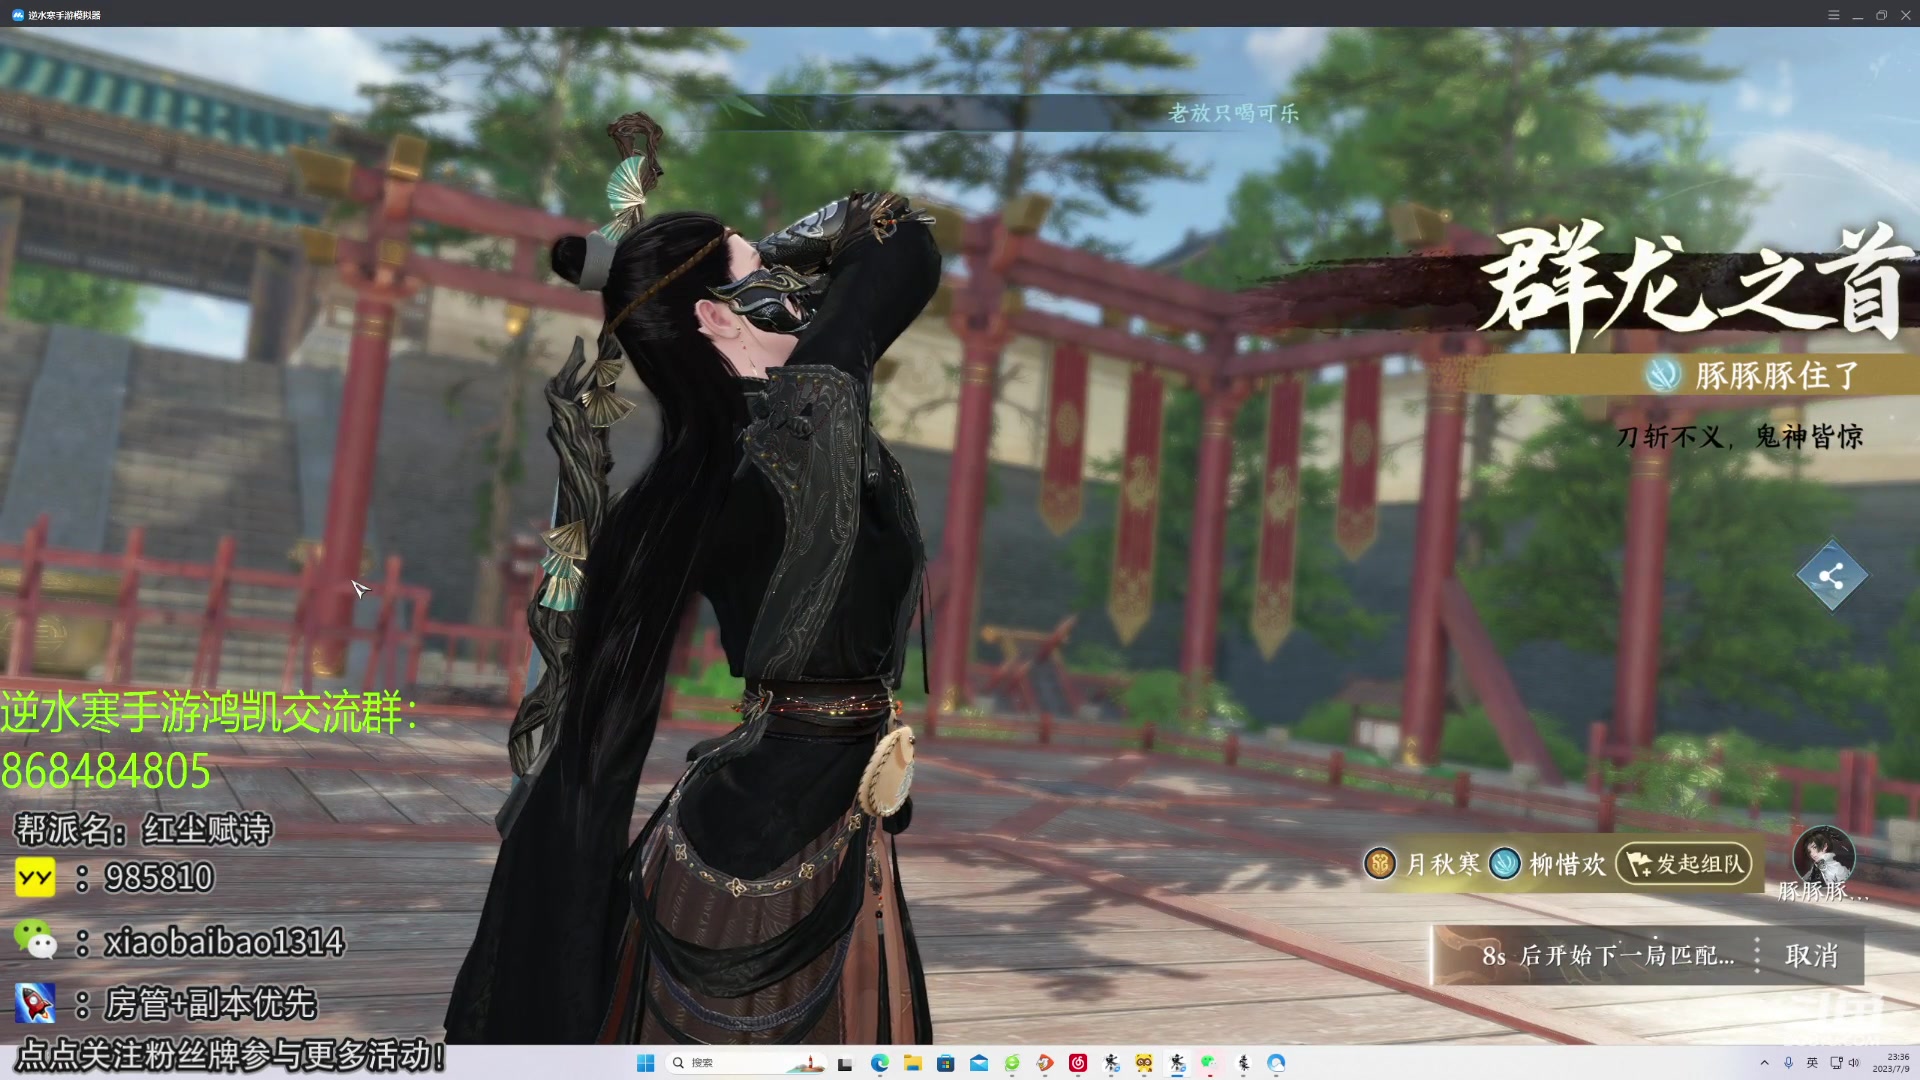Cancel the next-round matchmaking with 取消
This screenshot has height=1080, width=1920.
pos(1811,956)
